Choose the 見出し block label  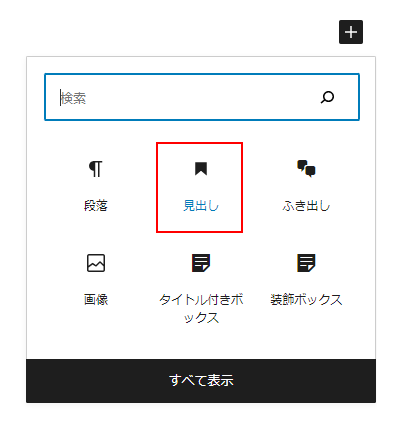click(x=201, y=206)
